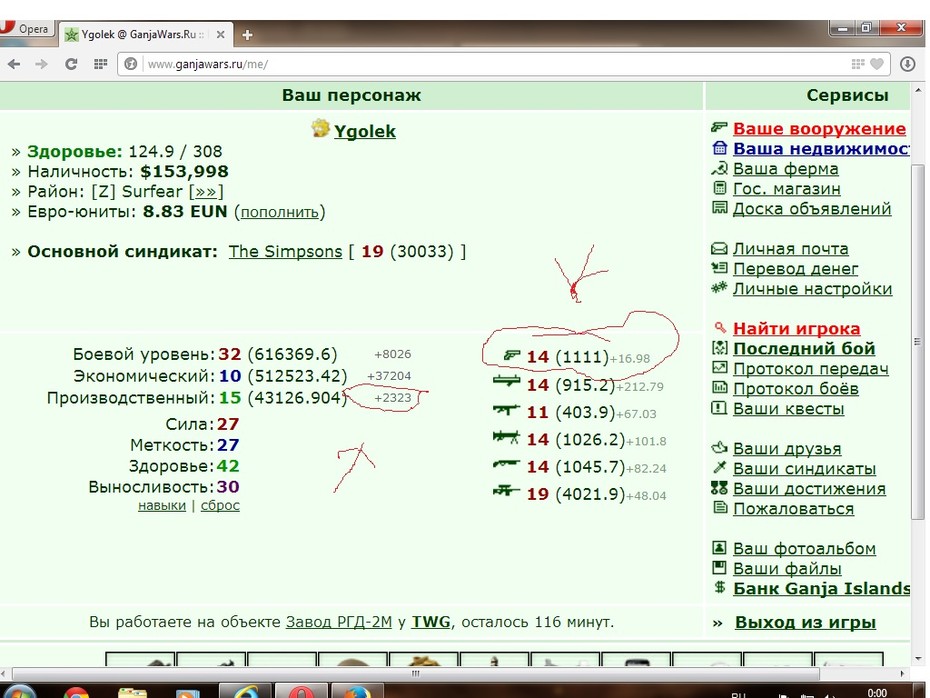This screenshot has width=930, height=698.
Task: Click the combat level value 32
Action: pyautogui.click(x=230, y=355)
